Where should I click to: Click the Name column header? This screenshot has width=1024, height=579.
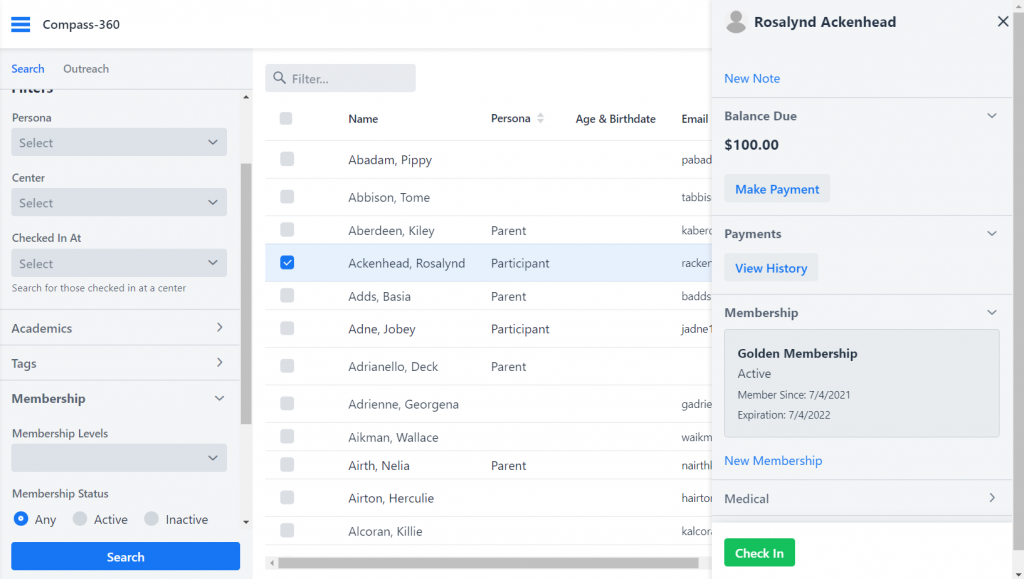click(x=363, y=119)
